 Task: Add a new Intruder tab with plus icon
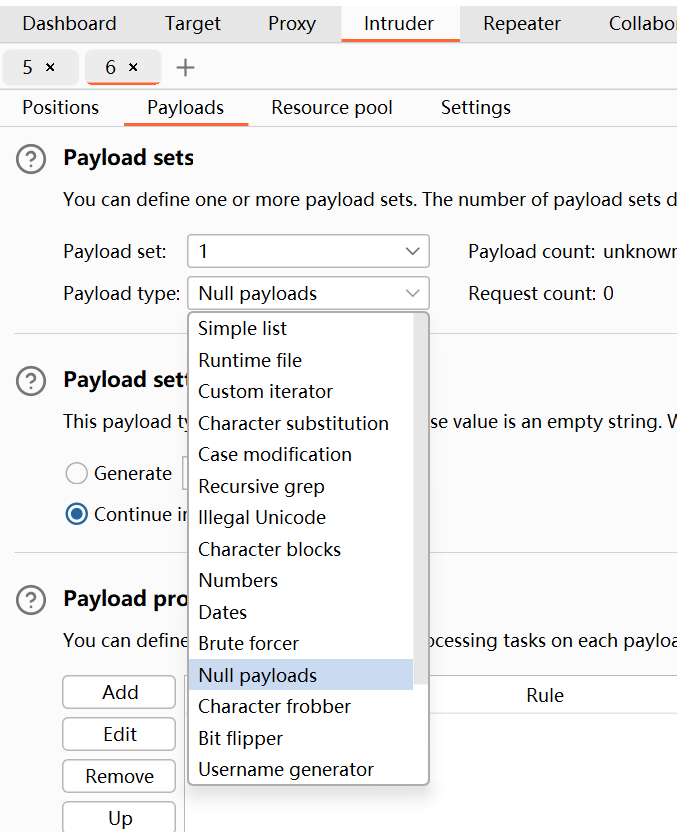click(x=185, y=67)
